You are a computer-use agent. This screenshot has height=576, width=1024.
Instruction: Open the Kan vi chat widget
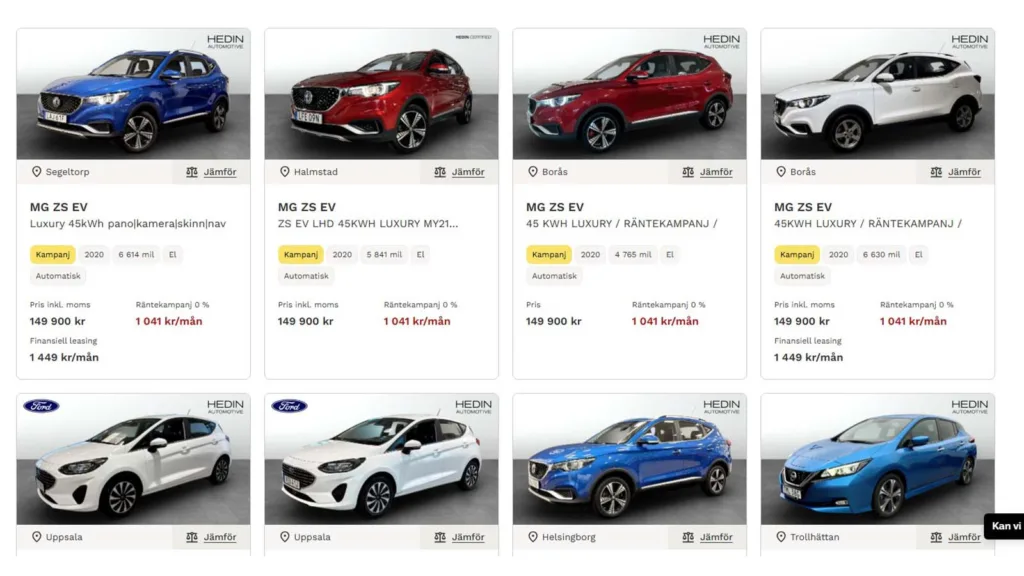(x=1004, y=526)
